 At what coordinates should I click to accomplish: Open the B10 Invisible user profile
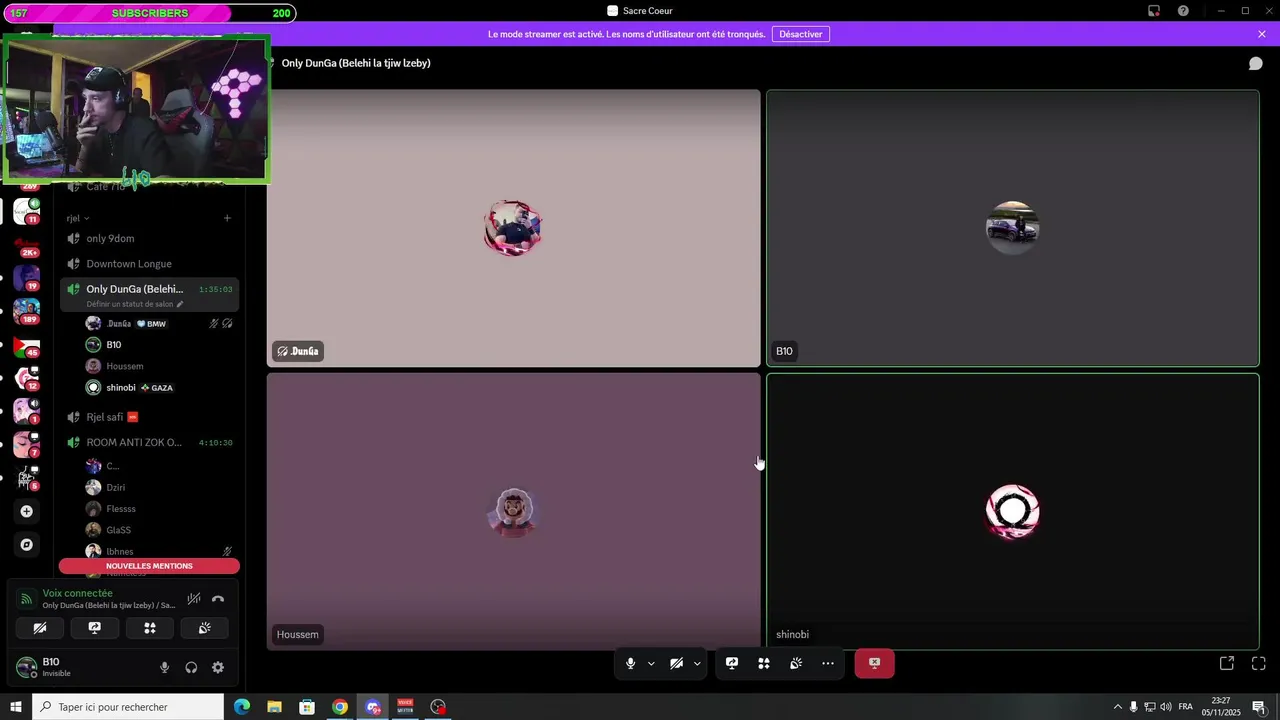(78, 667)
